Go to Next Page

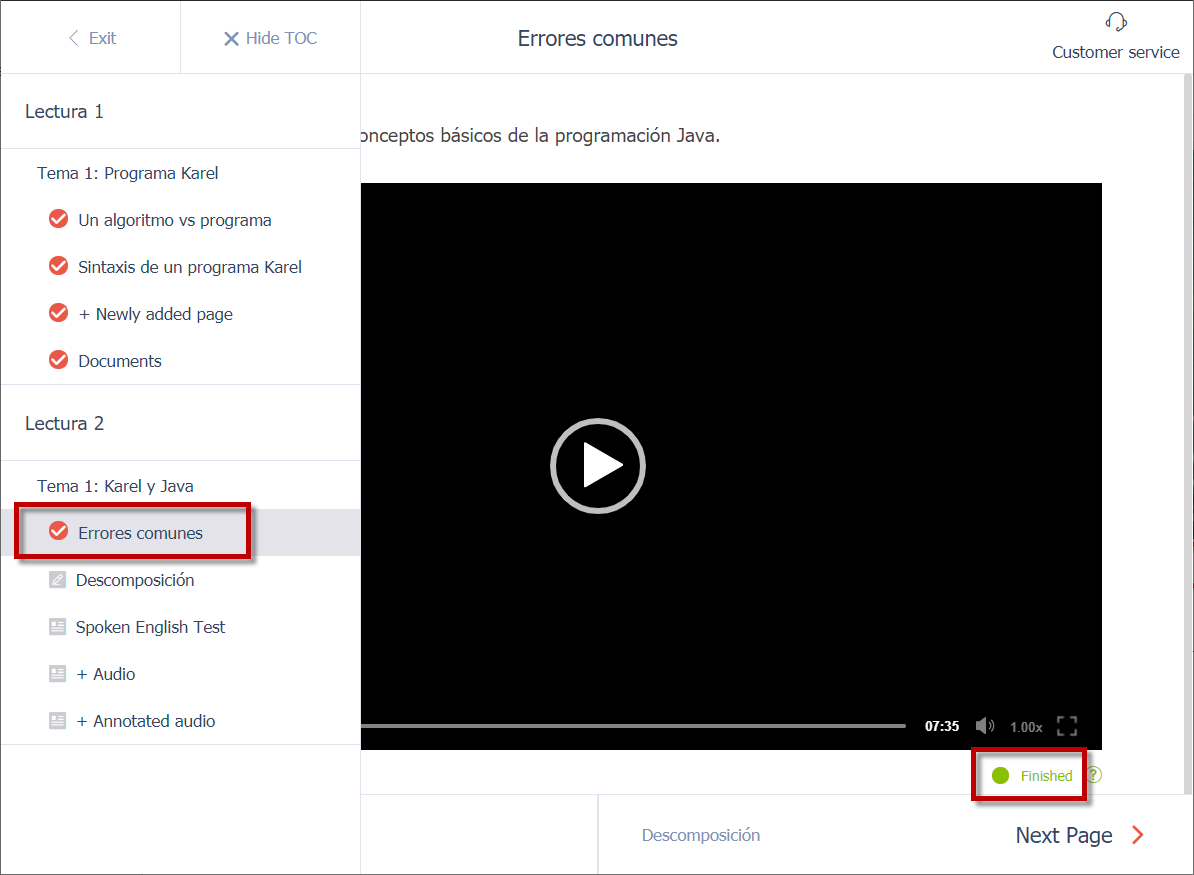click(x=1080, y=835)
